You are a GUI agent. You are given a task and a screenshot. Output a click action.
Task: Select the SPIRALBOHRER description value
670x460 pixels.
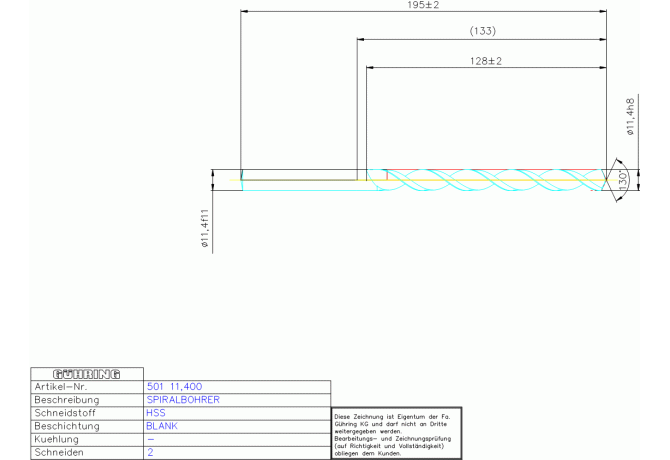pos(183,399)
